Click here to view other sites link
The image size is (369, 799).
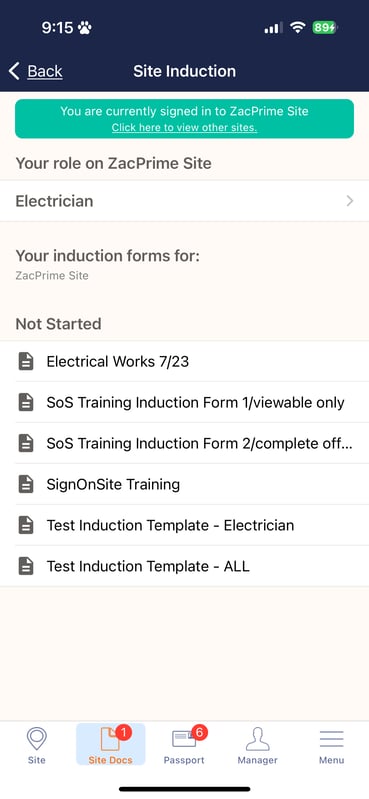[184, 128]
